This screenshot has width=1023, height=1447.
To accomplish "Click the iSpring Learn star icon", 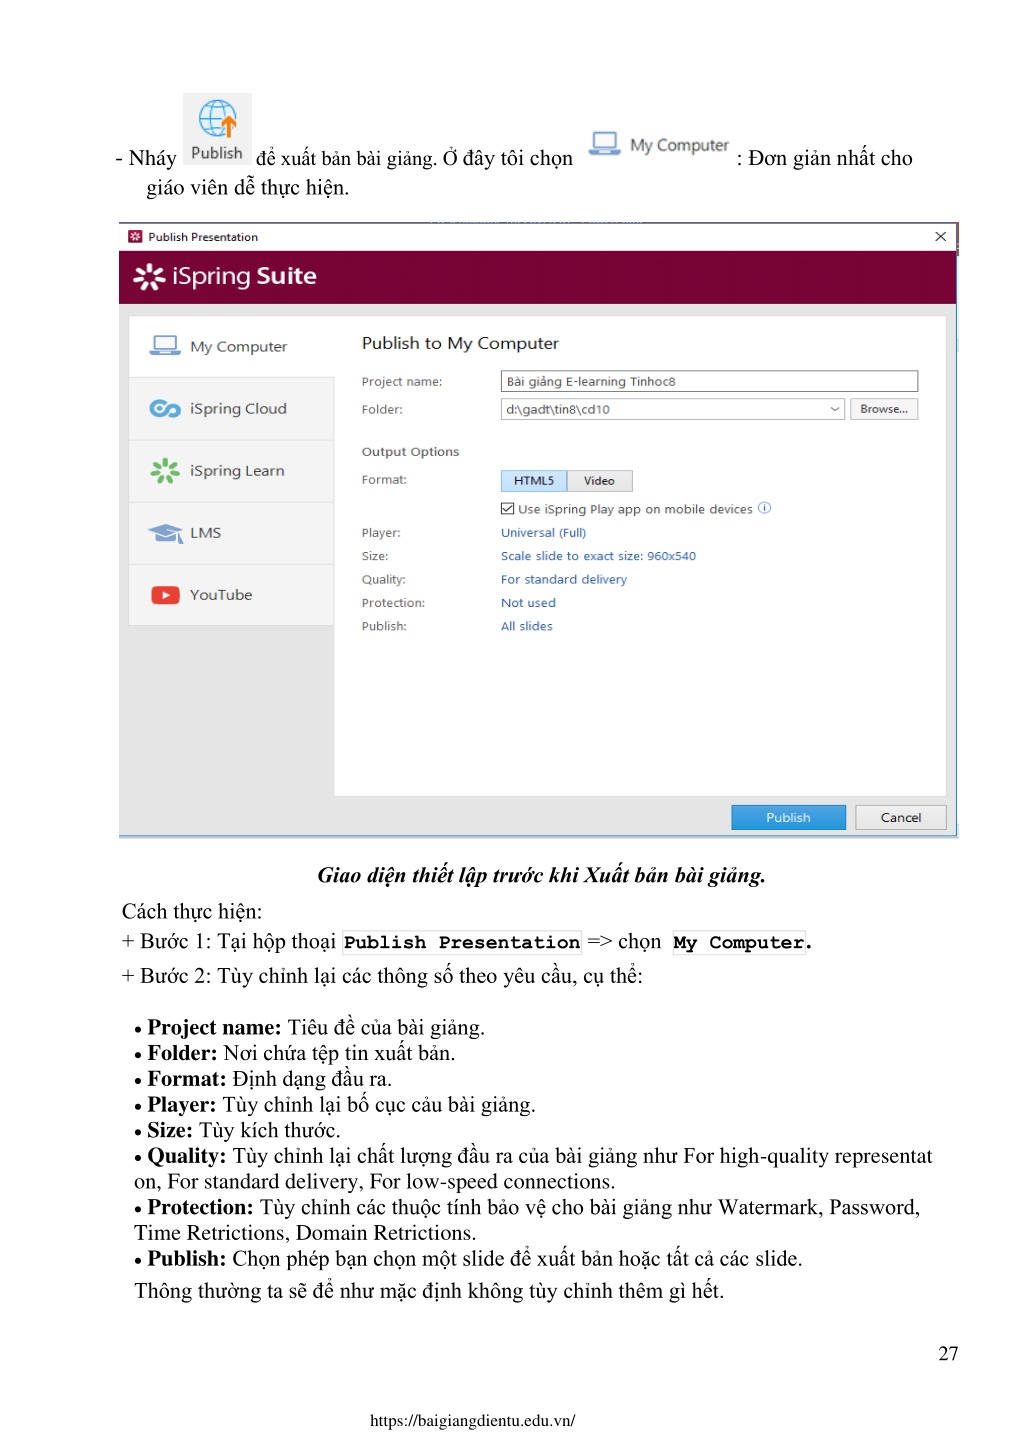I will [164, 470].
